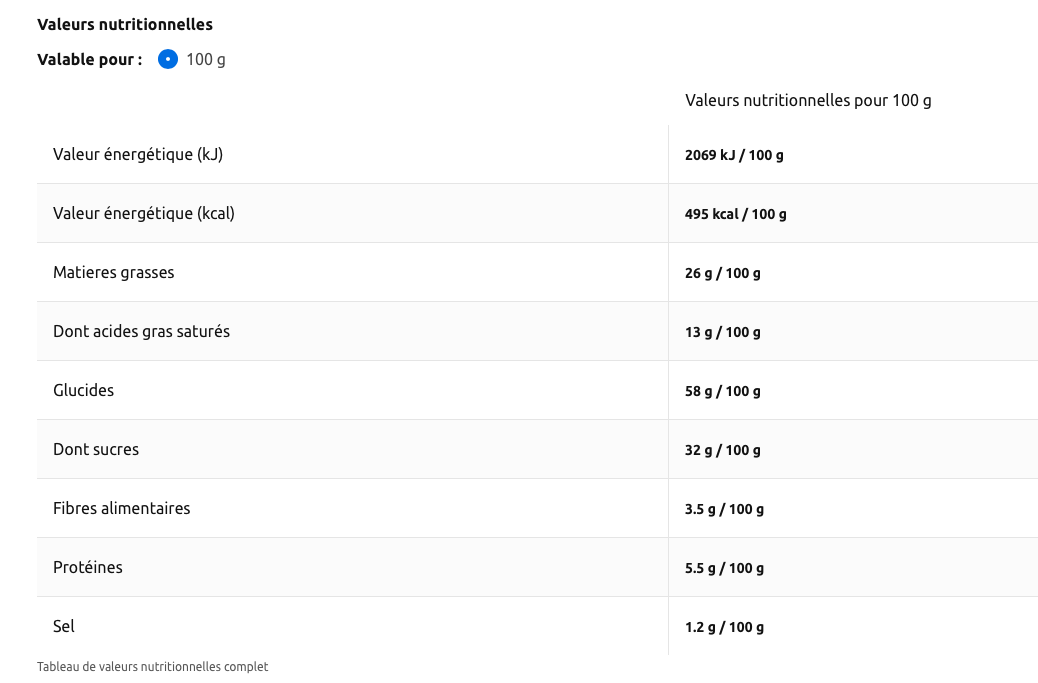The height and width of the screenshot is (683, 1038).
Task: Click the 32 g / 100 g value
Action: click(723, 450)
